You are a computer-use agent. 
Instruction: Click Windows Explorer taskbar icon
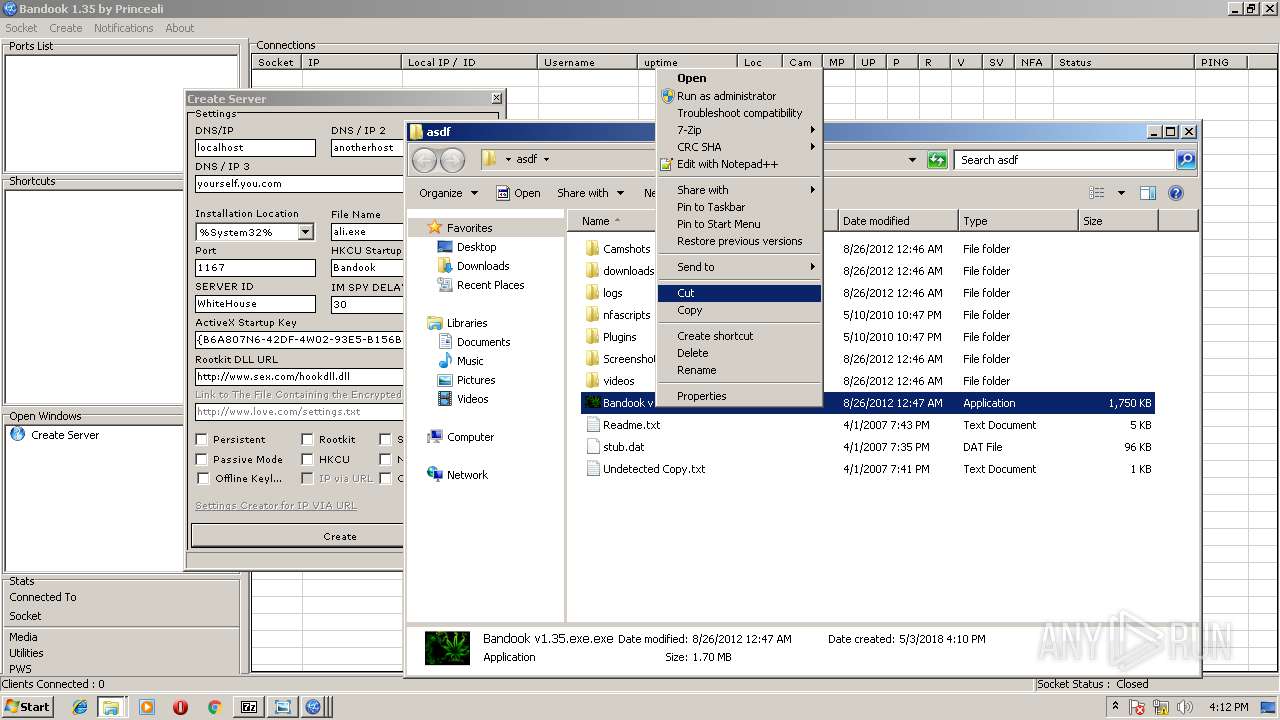click(x=111, y=707)
